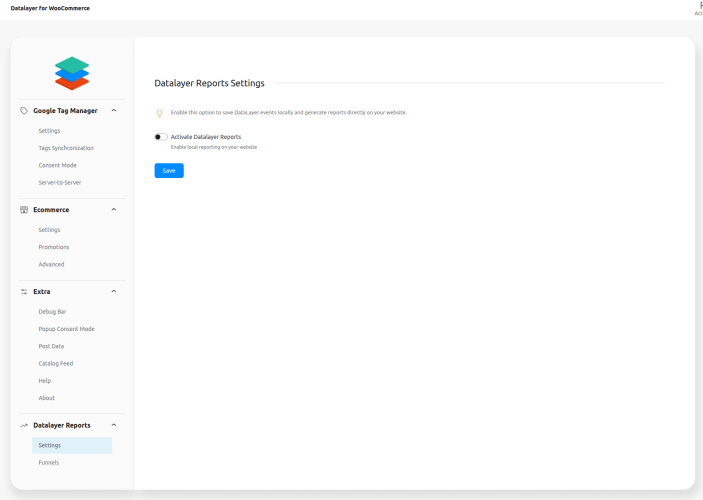Collapse the Extra section chevron

click(114, 292)
